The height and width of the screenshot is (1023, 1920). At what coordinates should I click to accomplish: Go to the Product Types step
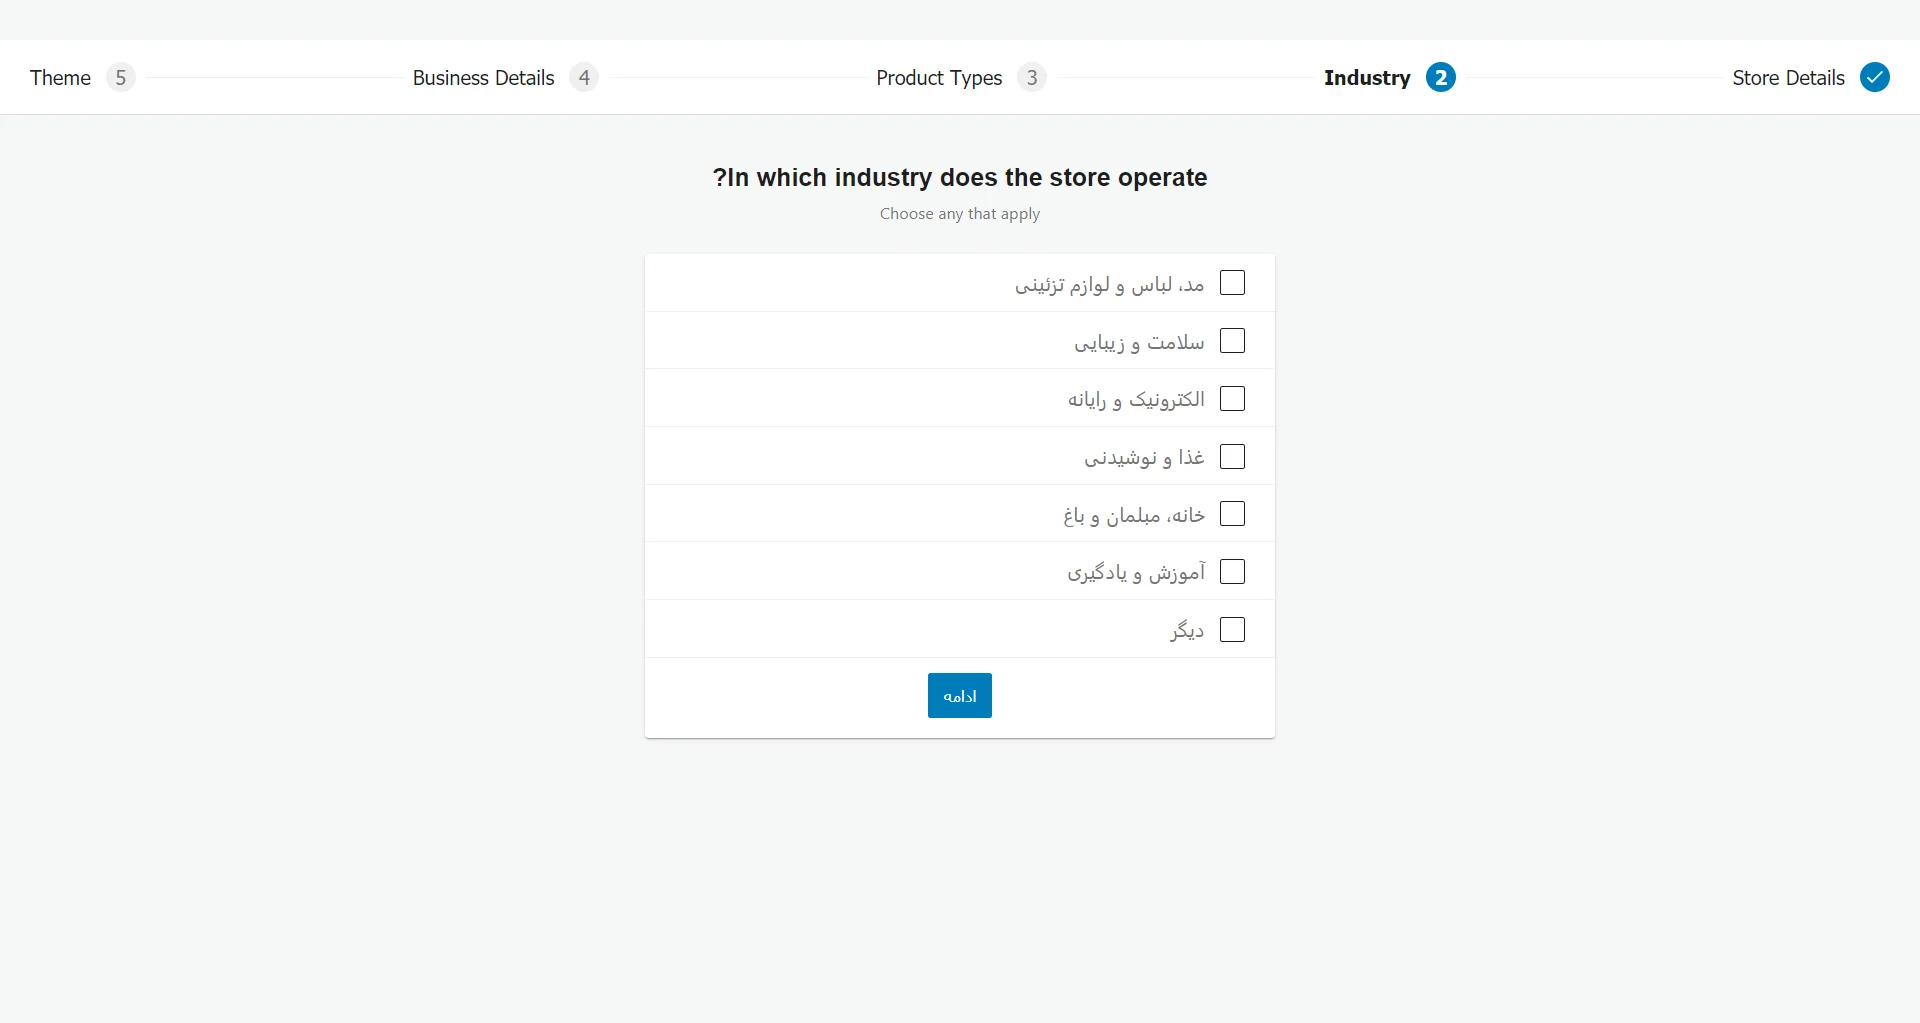pos(938,77)
